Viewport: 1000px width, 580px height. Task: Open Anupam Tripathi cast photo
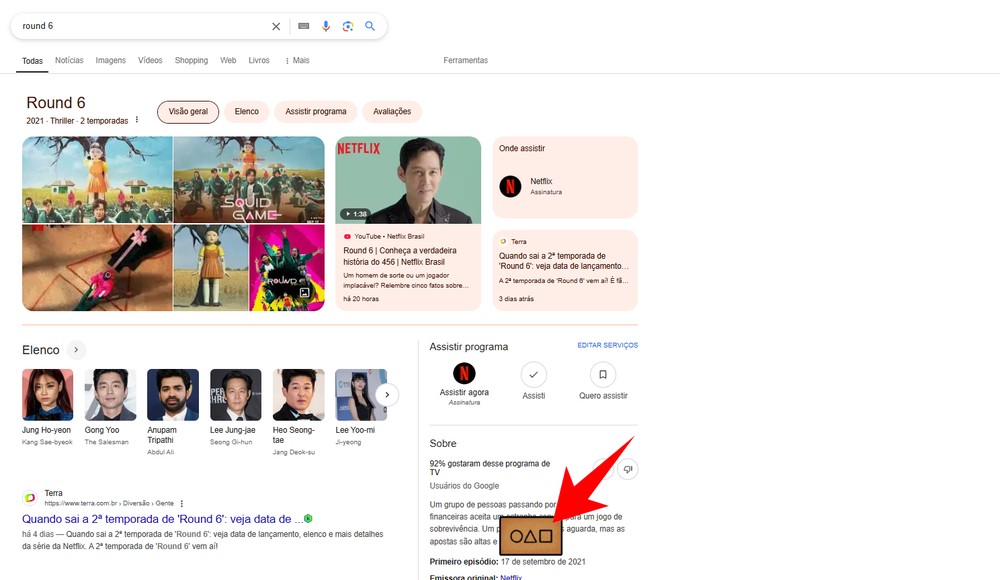point(173,394)
